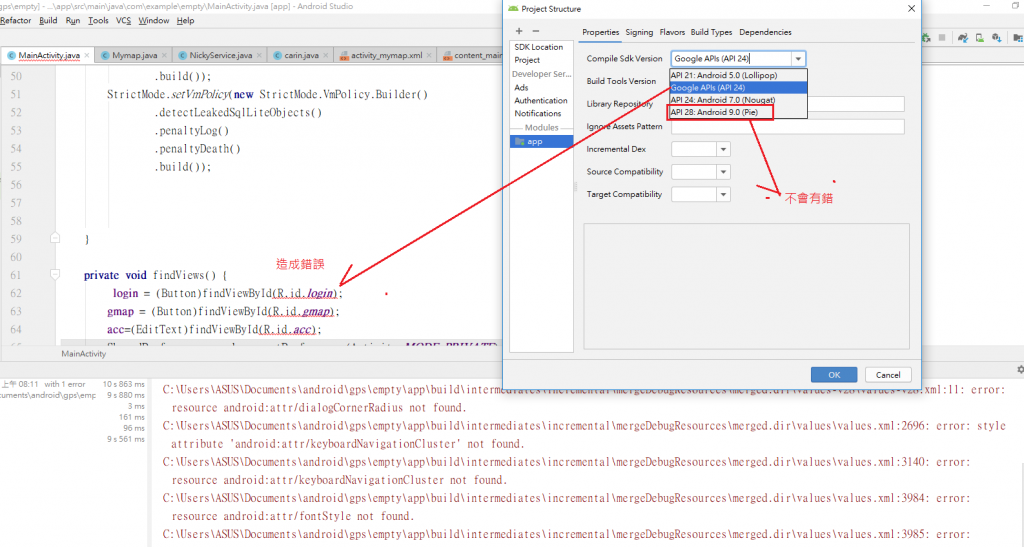Switch to the Flavors tab
Viewport: 1024px width, 547px height.
(x=672, y=32)
